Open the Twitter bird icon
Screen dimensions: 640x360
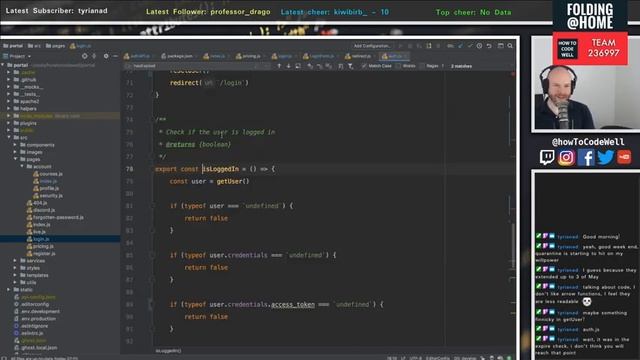click(x=605, y=157)
